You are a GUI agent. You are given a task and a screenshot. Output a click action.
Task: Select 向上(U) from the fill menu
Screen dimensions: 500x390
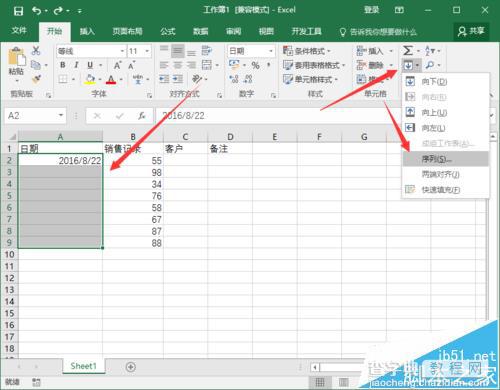pos(445,112)
